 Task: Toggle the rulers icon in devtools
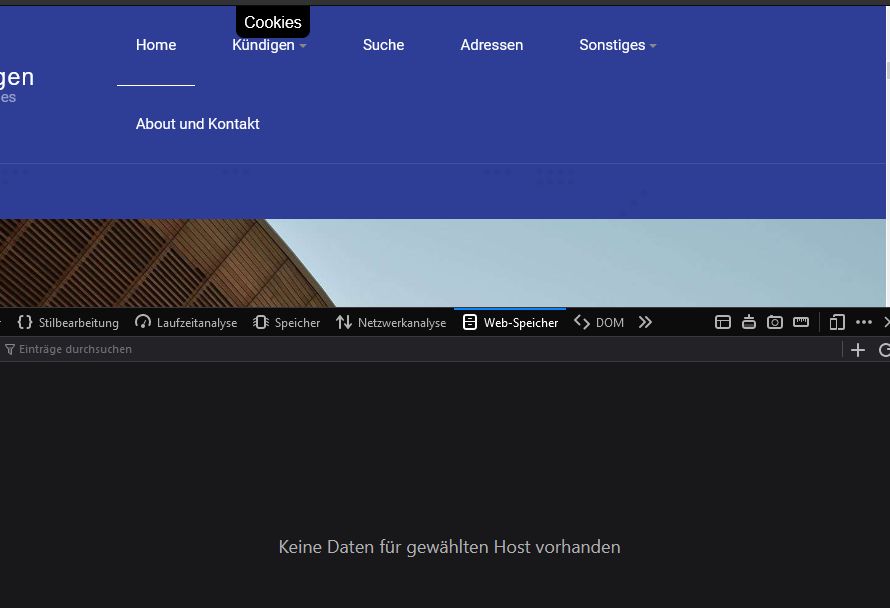(801, 322)
